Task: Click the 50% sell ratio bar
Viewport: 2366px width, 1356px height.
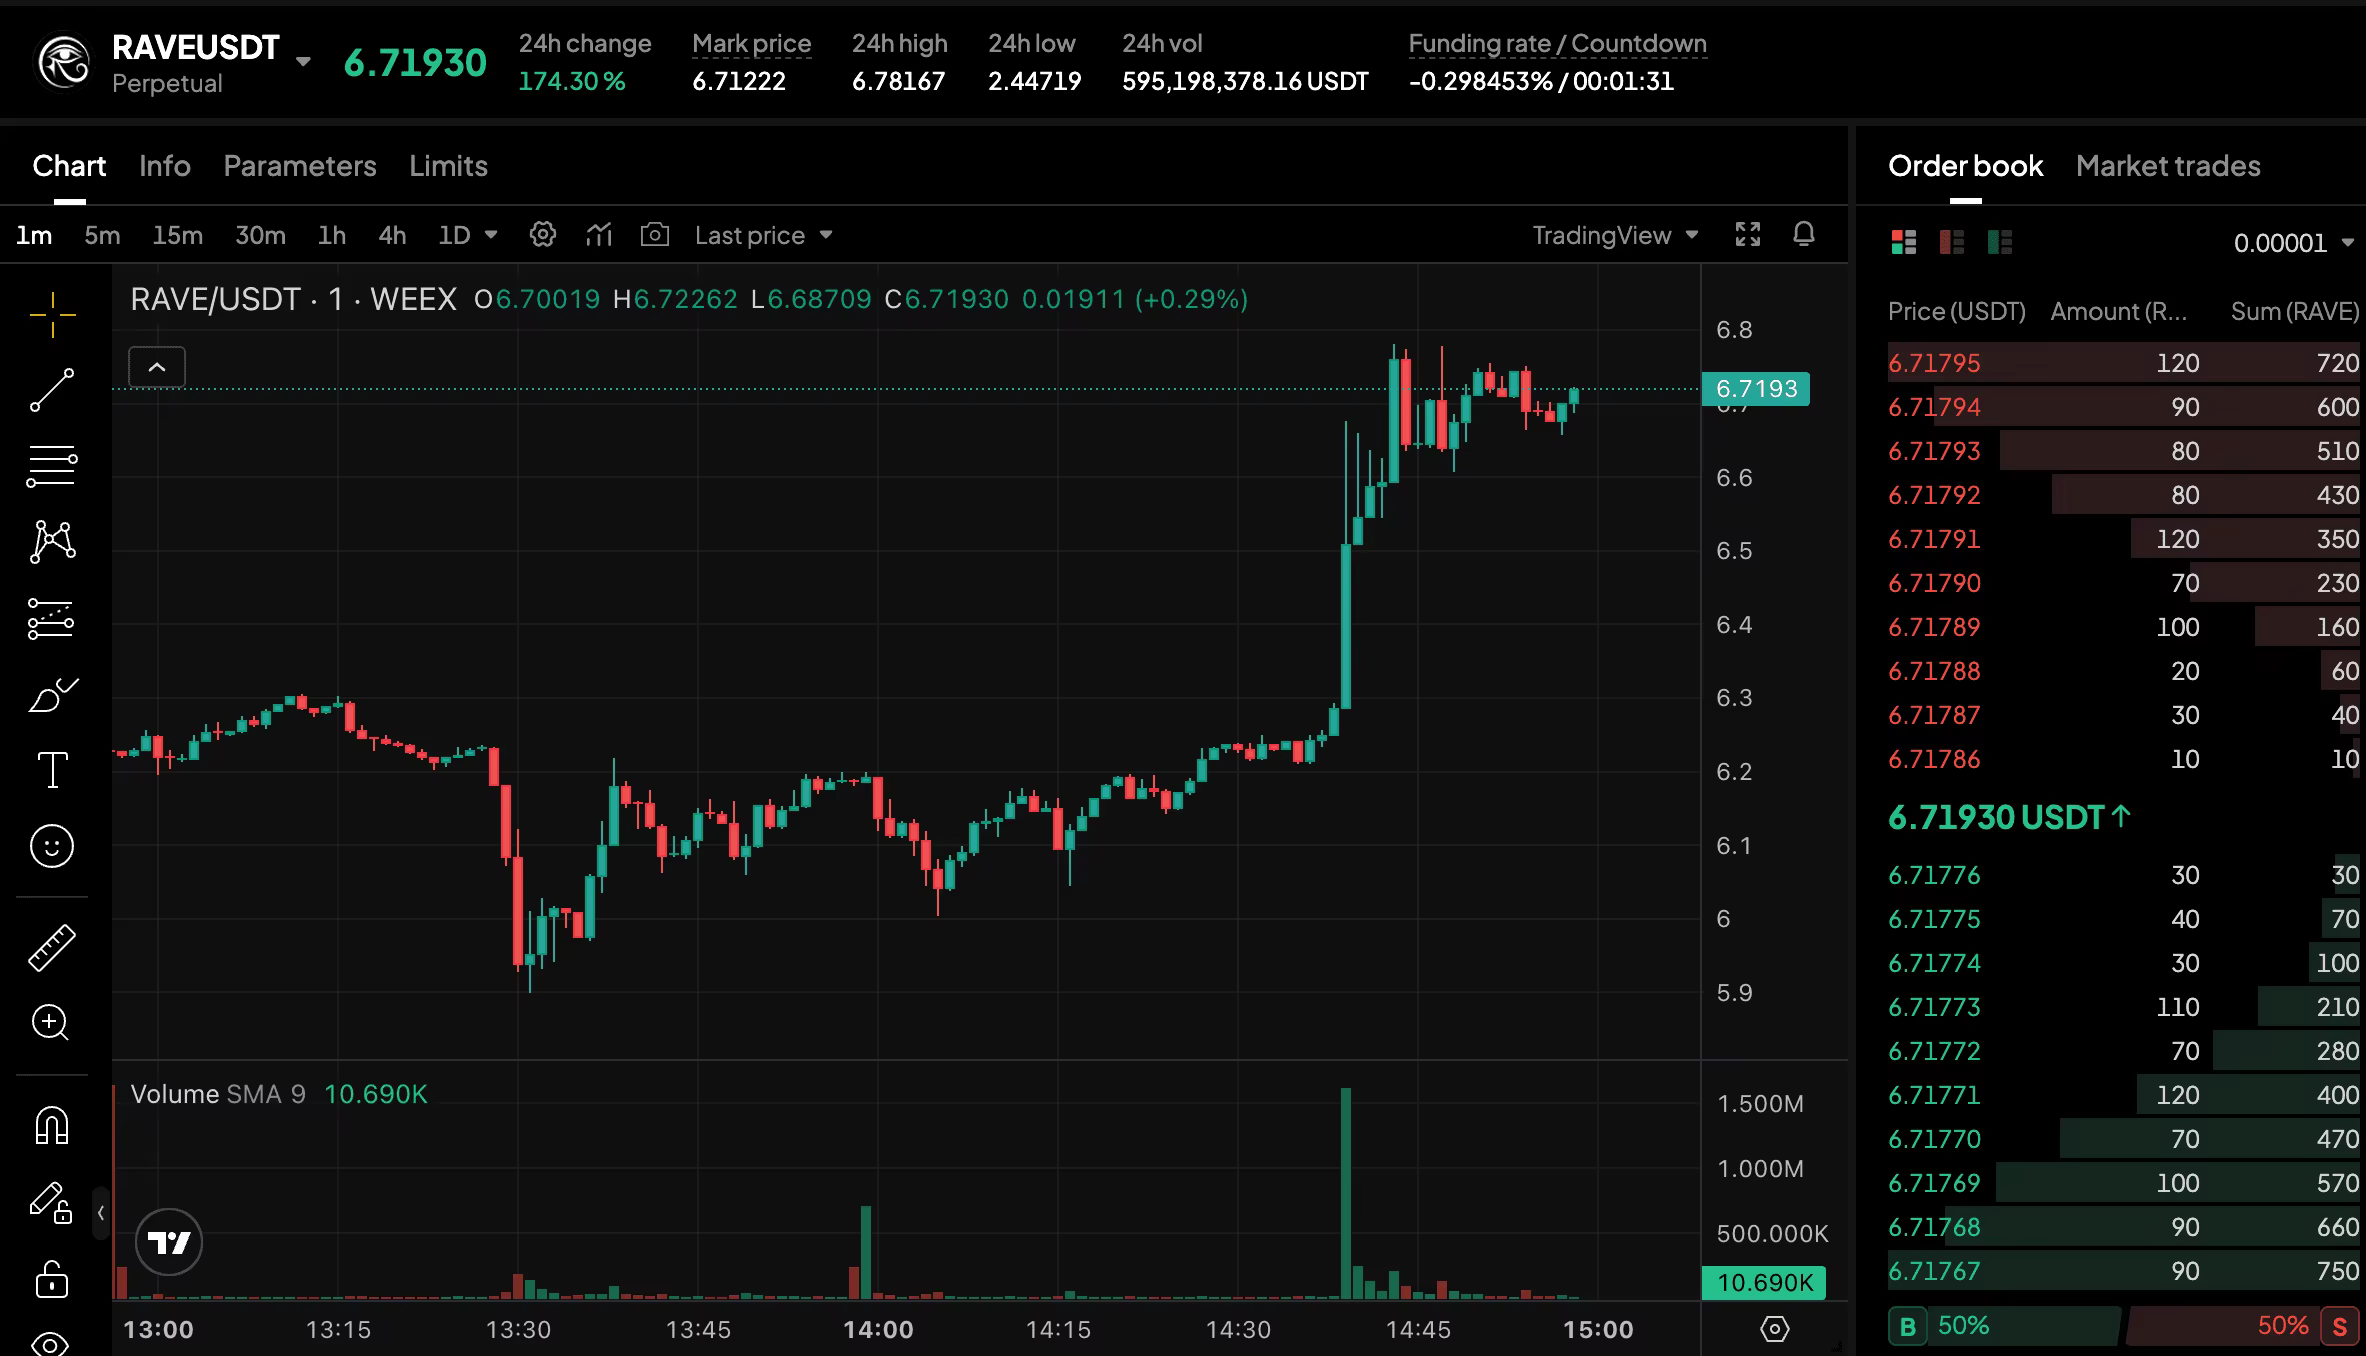Action: click(x=2222, y=1326)
